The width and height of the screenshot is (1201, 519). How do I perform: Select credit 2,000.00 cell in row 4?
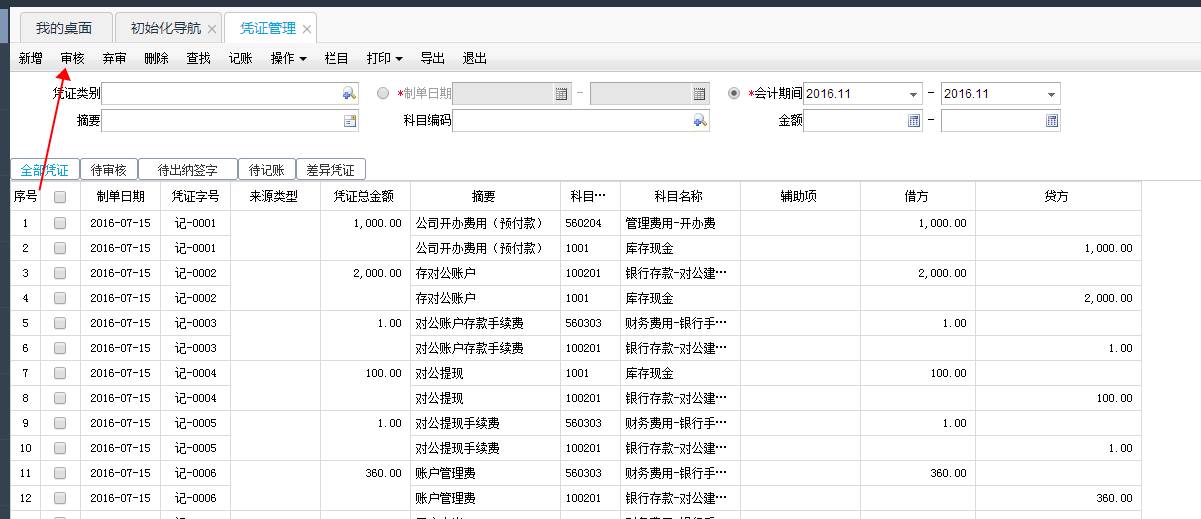tap(1058, 298)
